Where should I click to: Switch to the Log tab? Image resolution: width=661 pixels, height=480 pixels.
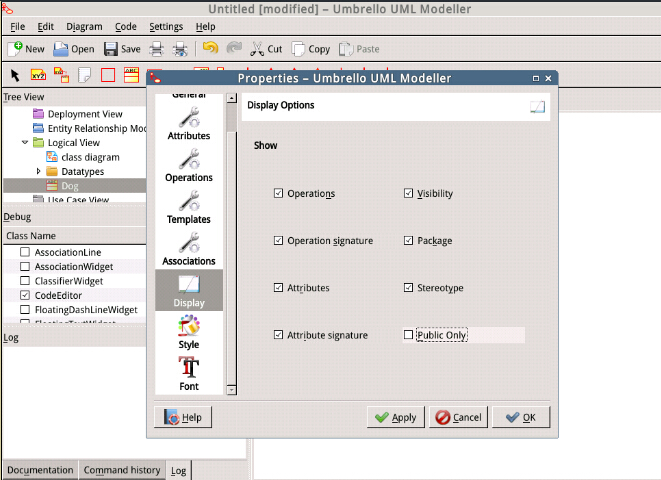(178, 471)
